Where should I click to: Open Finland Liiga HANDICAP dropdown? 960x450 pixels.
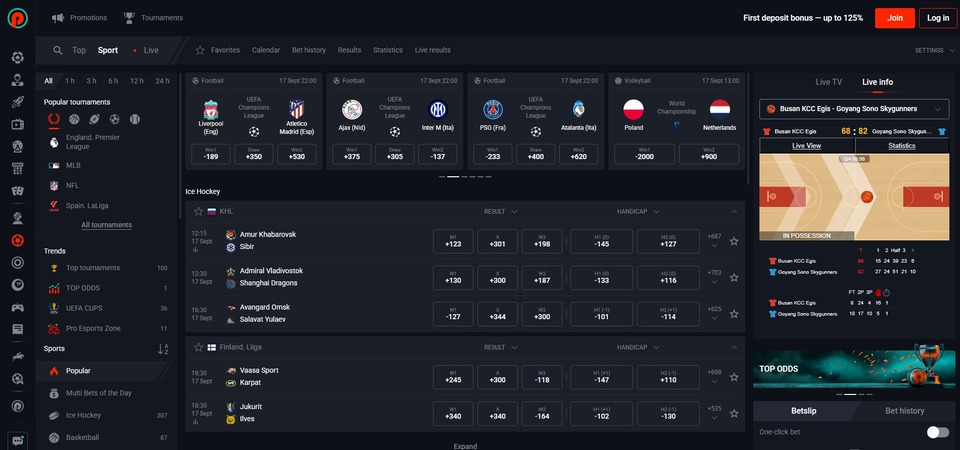[x=638, y=347]
